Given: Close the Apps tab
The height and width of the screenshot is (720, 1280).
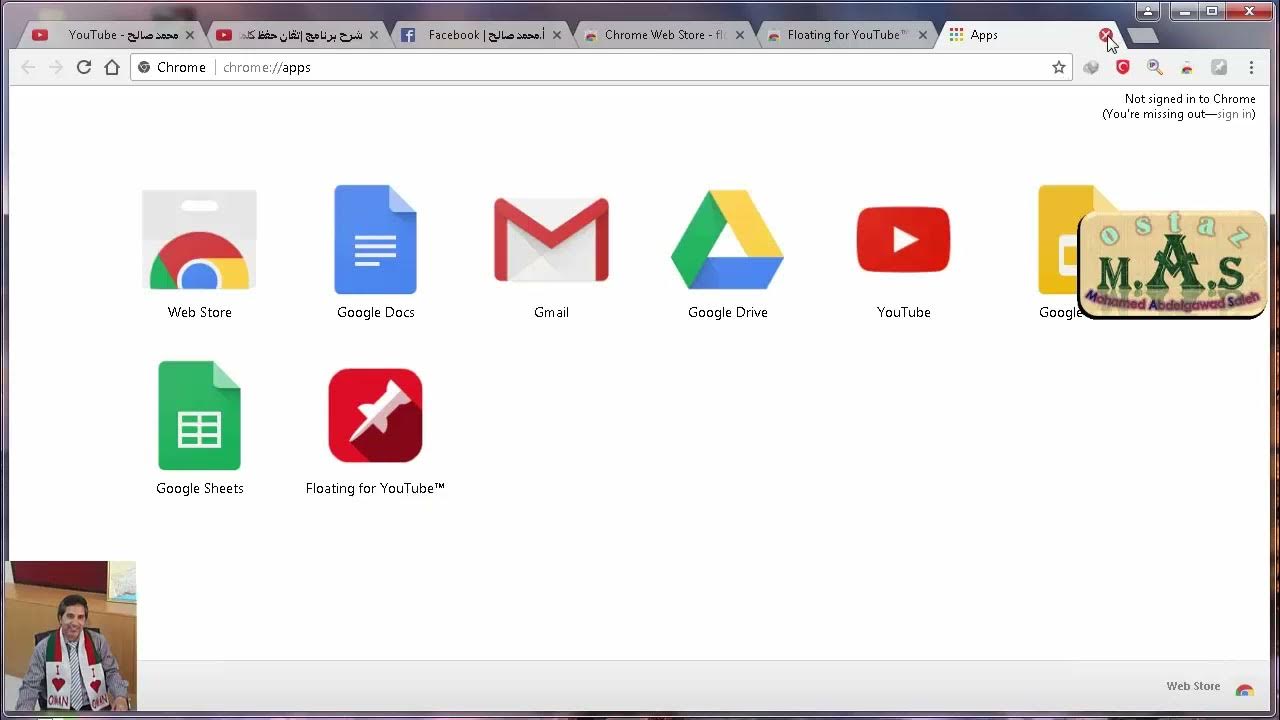Looking at the screenshot, I should pyautogui.click(x=1106, y=35).
